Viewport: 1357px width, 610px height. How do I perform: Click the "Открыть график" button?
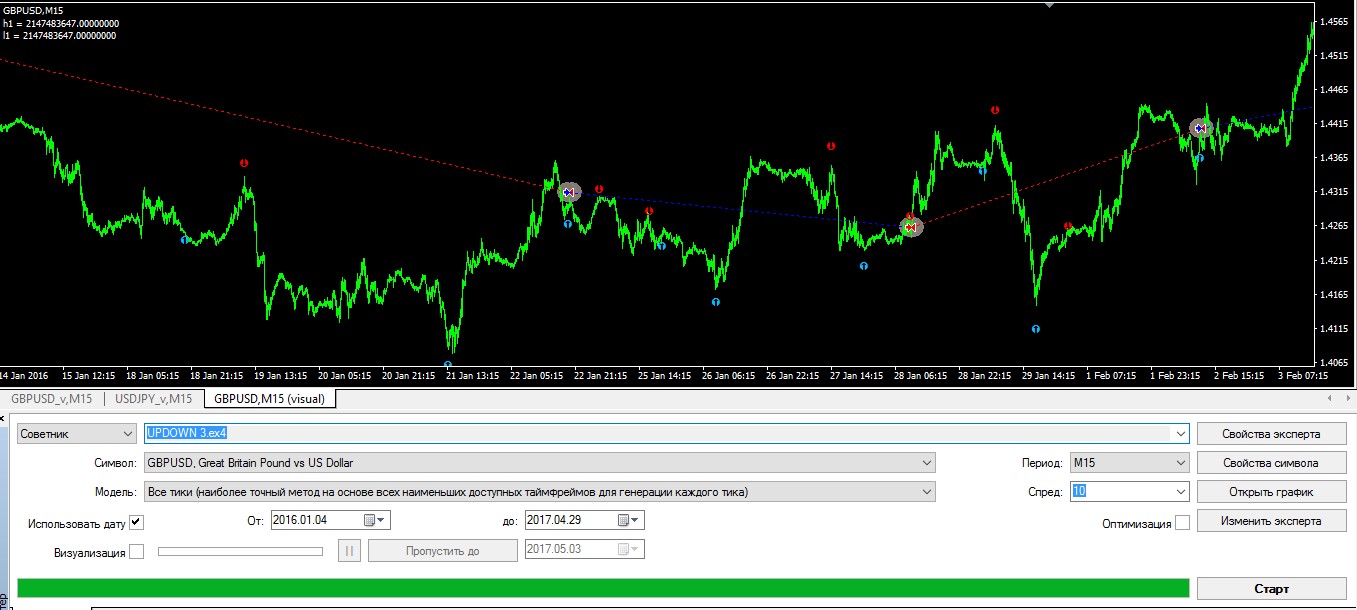click(x=1271, y=492)
